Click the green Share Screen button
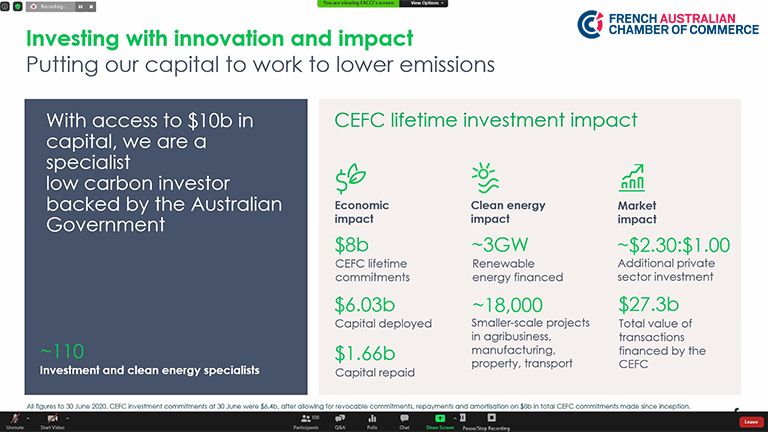768x432 pixels. [439, 420]
